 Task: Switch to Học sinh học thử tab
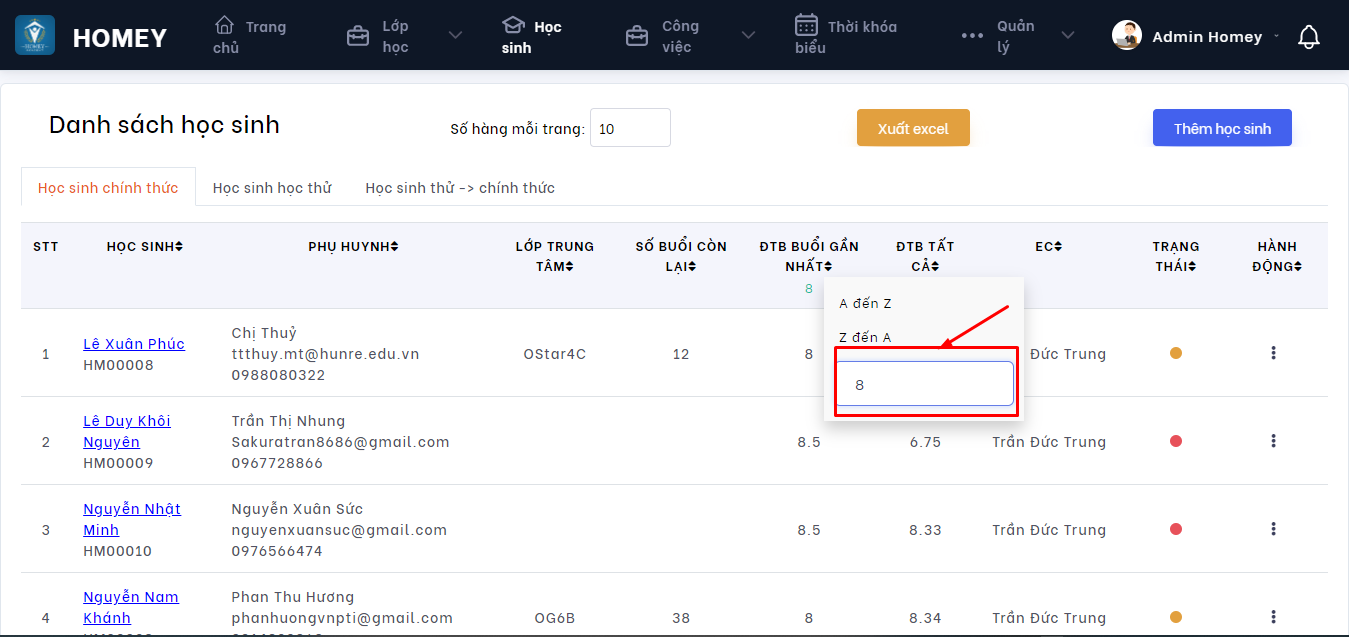click(272, 188)
